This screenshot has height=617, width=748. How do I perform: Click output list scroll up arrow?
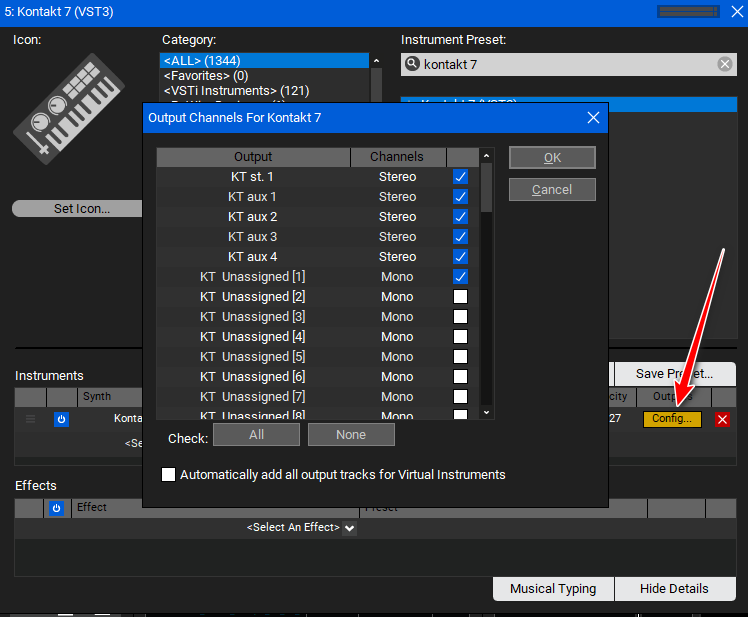tap(486, 156)
